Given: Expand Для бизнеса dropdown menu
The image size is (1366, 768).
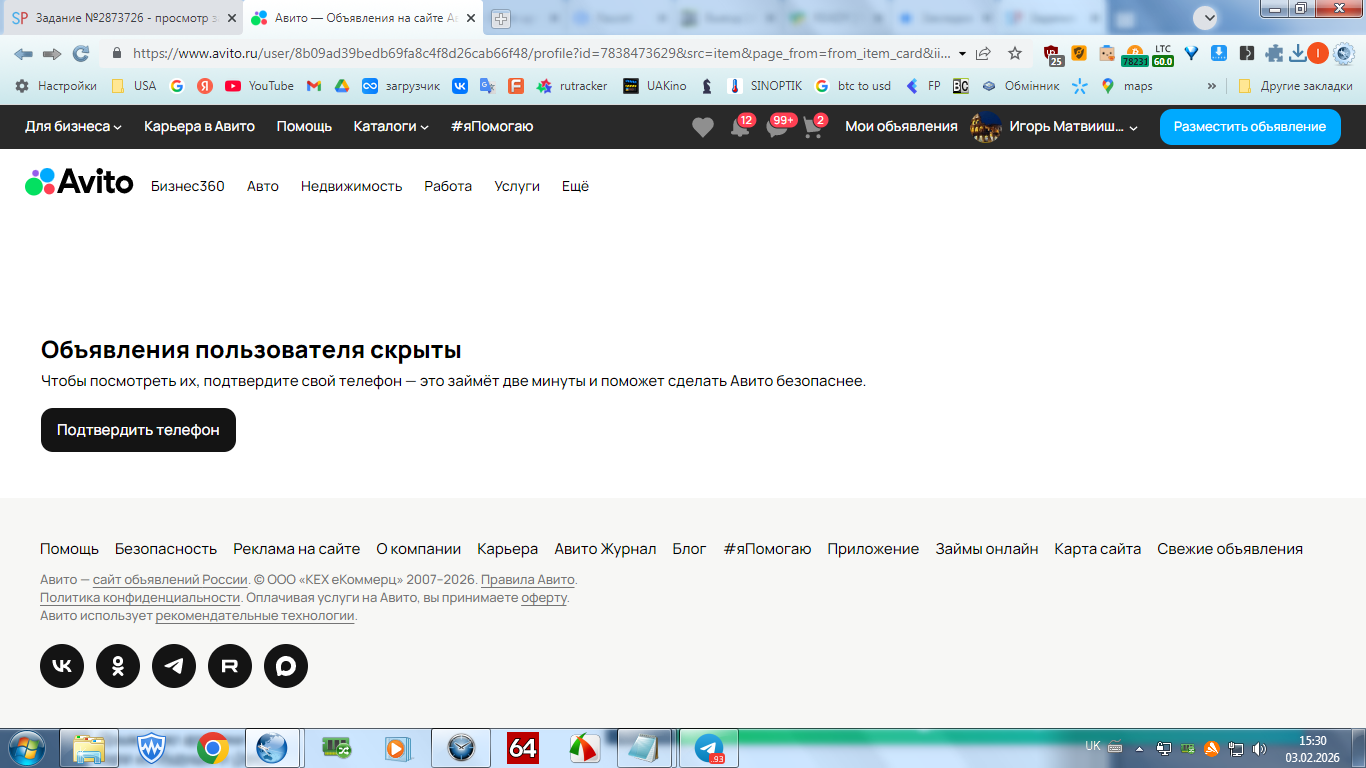Looking at the screenshot, I should coord(73,126).
